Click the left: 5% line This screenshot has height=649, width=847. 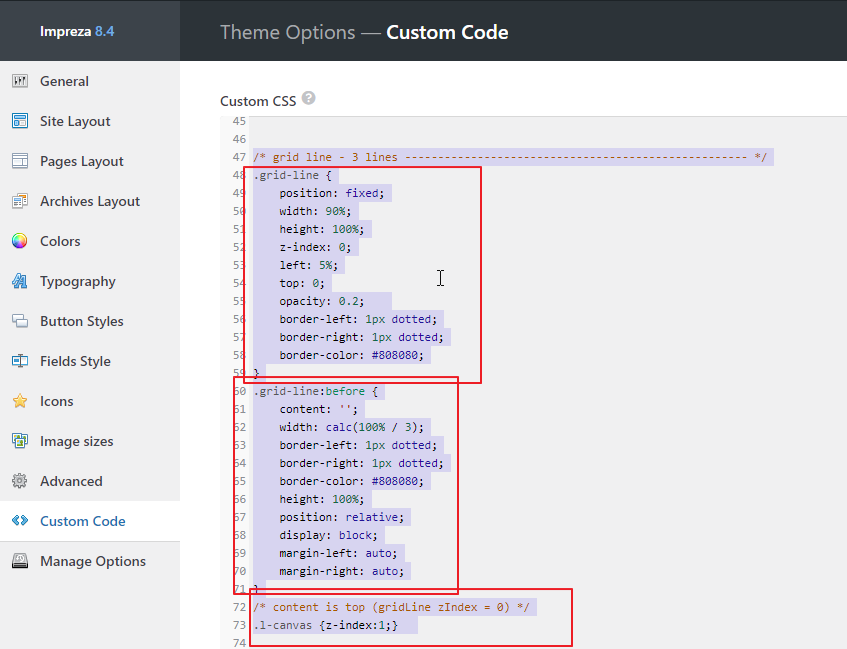pos(308,265)
